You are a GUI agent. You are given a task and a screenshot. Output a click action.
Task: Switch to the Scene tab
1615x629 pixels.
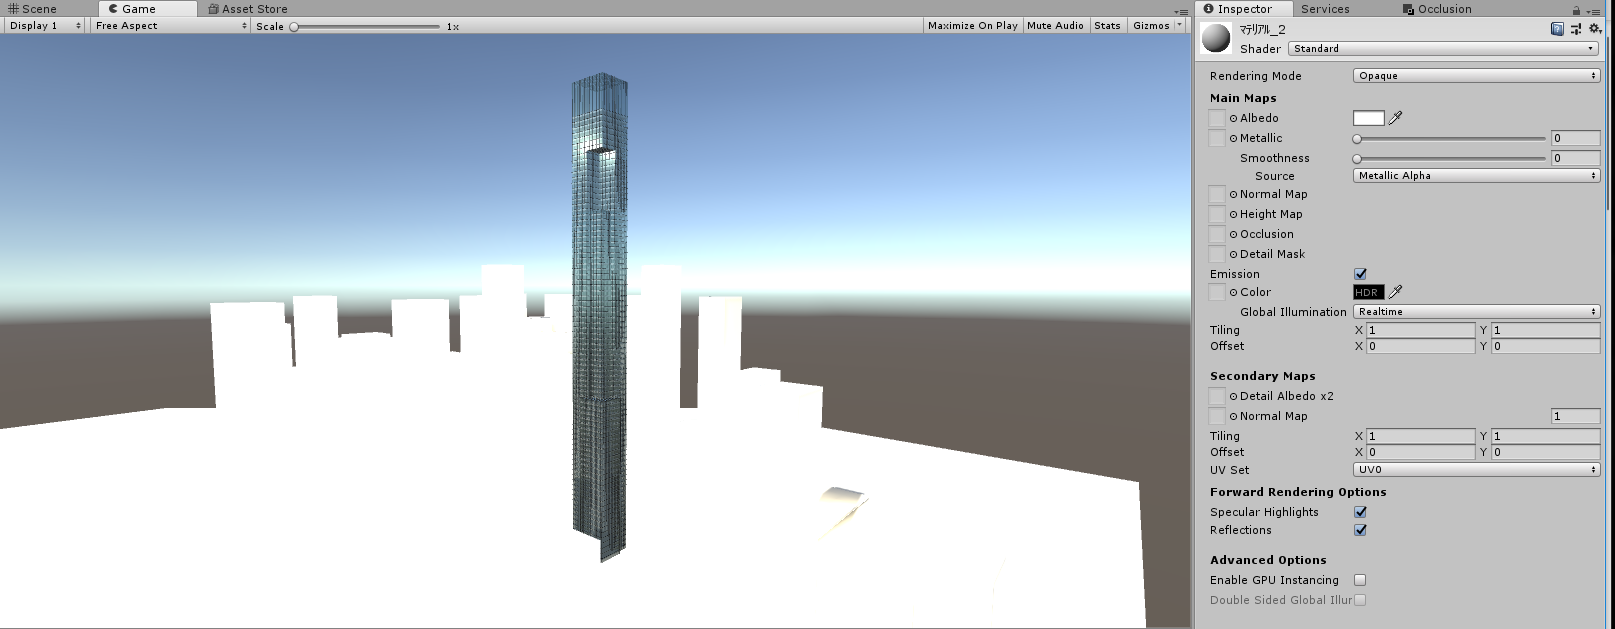click(33, 9)
